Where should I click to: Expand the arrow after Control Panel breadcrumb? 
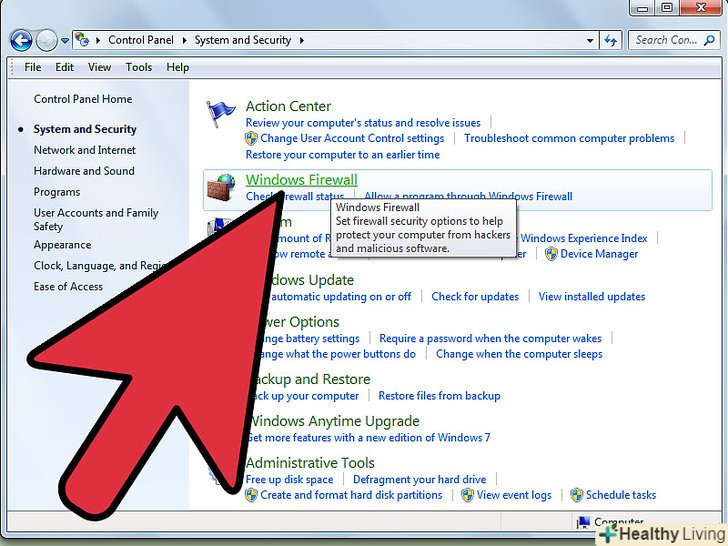(184, 40)
